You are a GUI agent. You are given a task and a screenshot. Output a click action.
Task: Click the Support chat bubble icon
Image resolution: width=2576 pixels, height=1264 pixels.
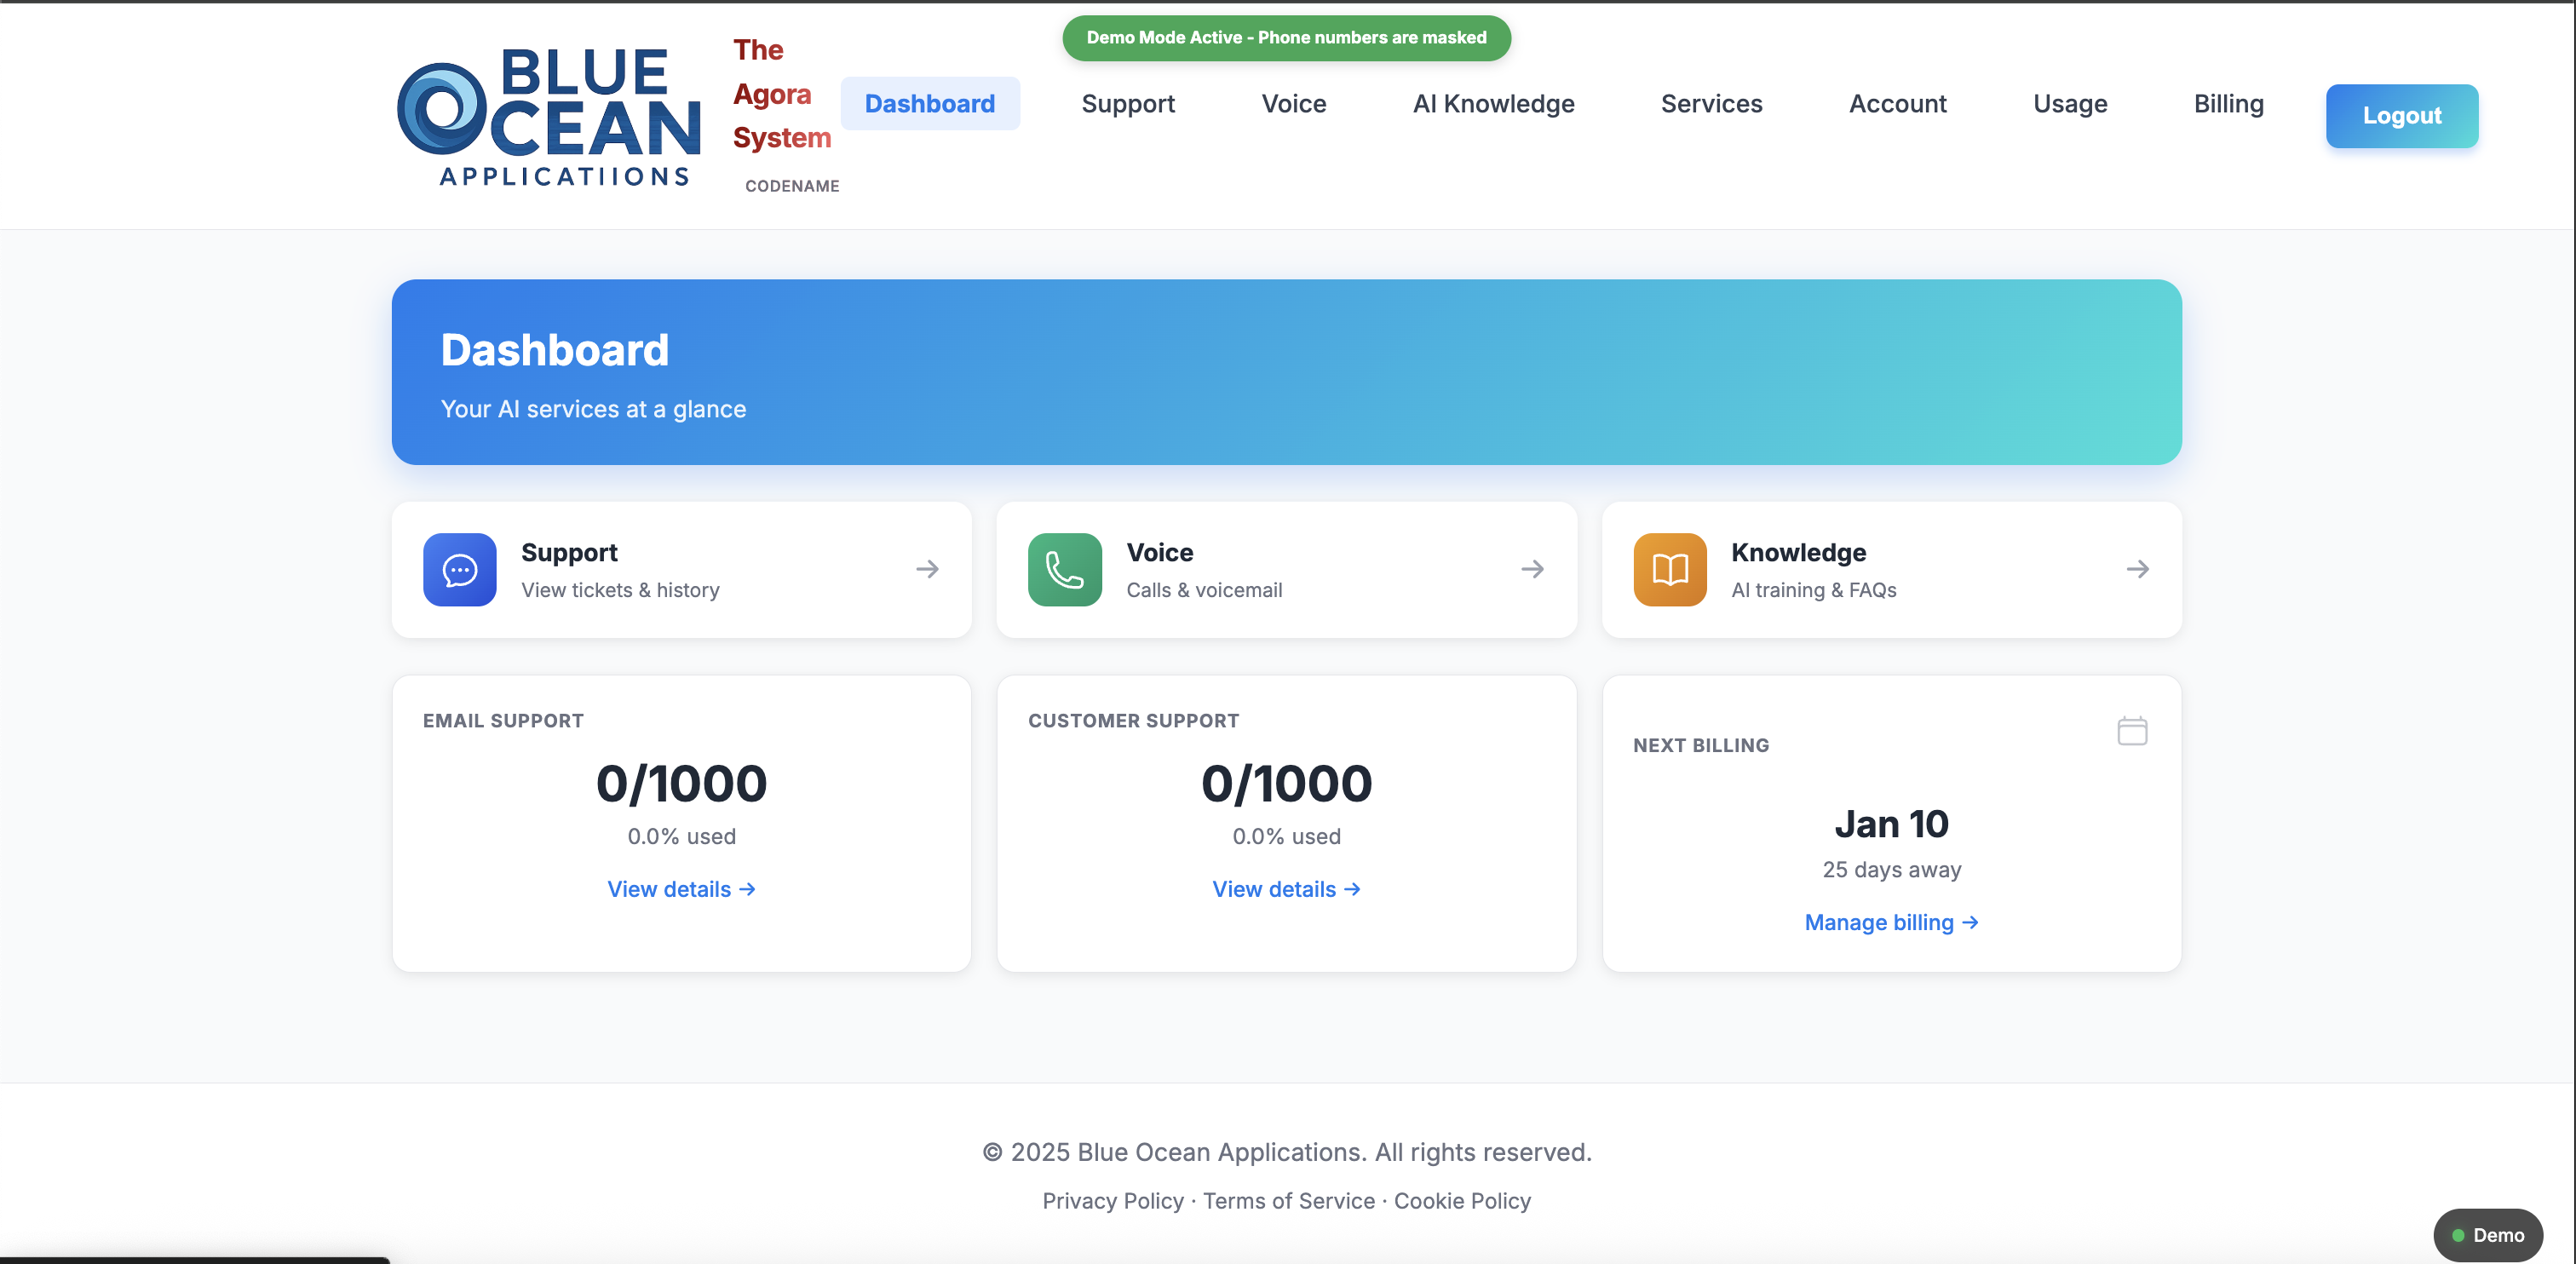click(459, 569)
